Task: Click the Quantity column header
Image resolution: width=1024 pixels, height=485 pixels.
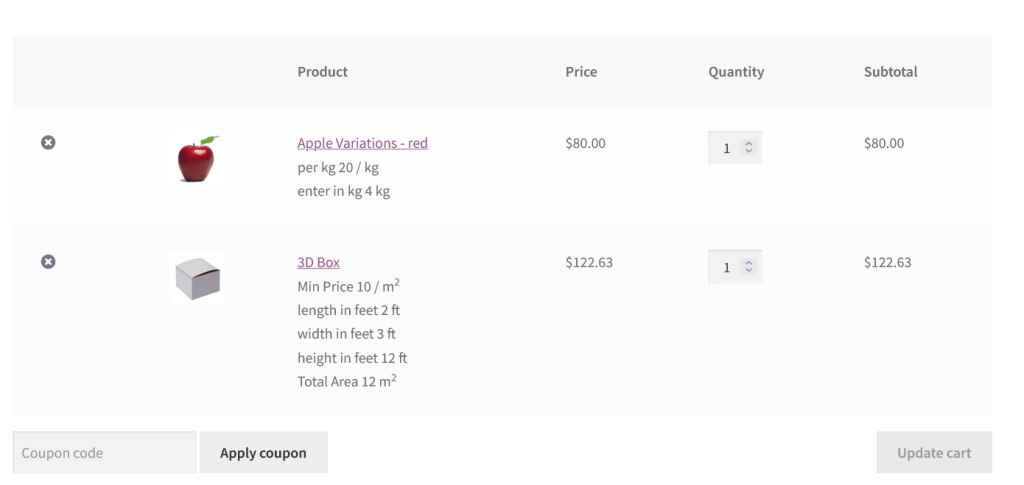Action: click(x=736, y=72)
